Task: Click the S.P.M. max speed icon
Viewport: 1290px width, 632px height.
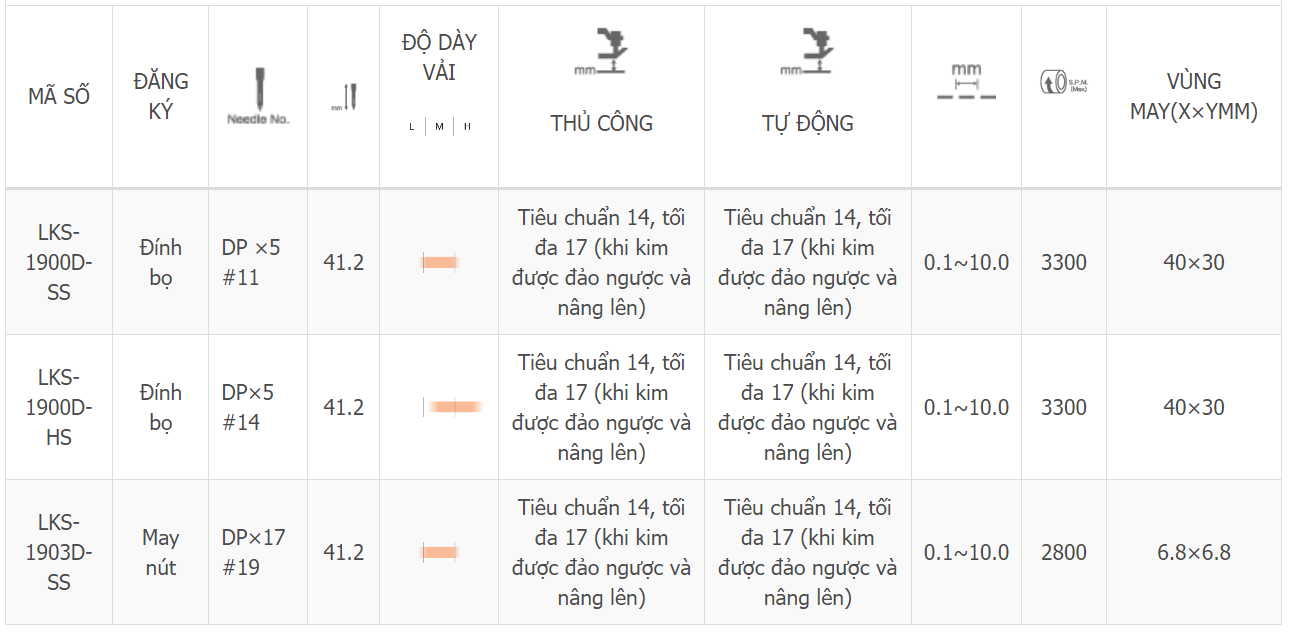Action: pyautogui.click(x=1064, y=82)
